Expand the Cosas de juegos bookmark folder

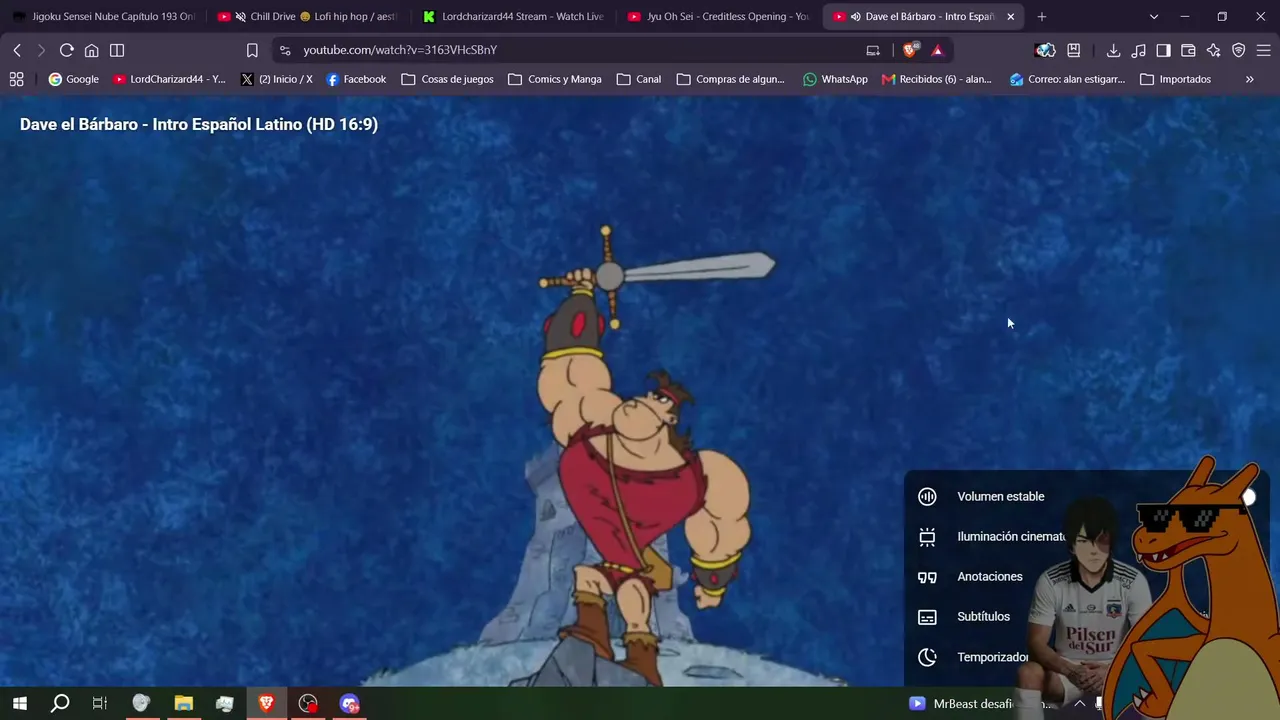[x=447, y=79]
